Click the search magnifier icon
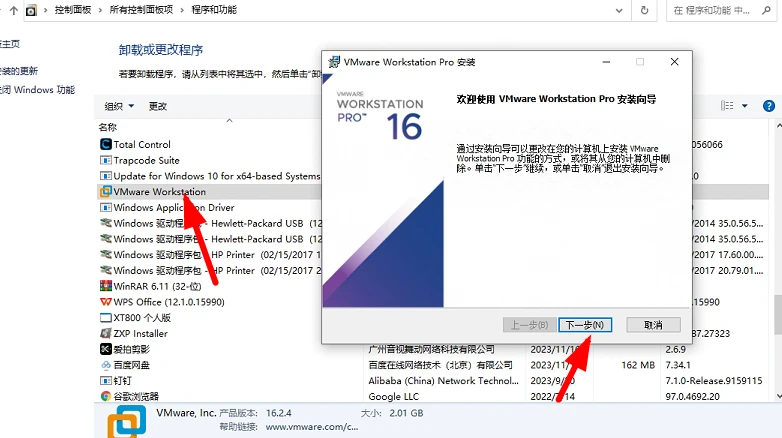This screenshot has width=782, height=438. 766,10
